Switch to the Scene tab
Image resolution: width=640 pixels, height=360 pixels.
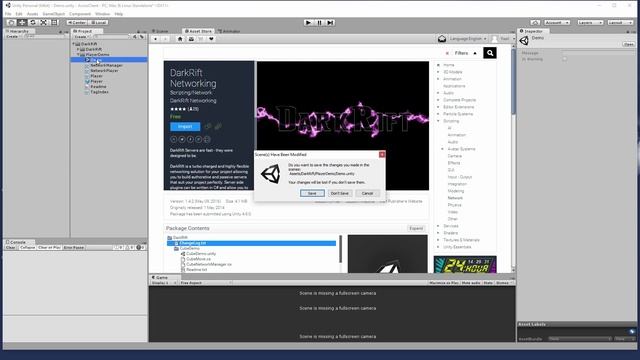click(160, 31)
